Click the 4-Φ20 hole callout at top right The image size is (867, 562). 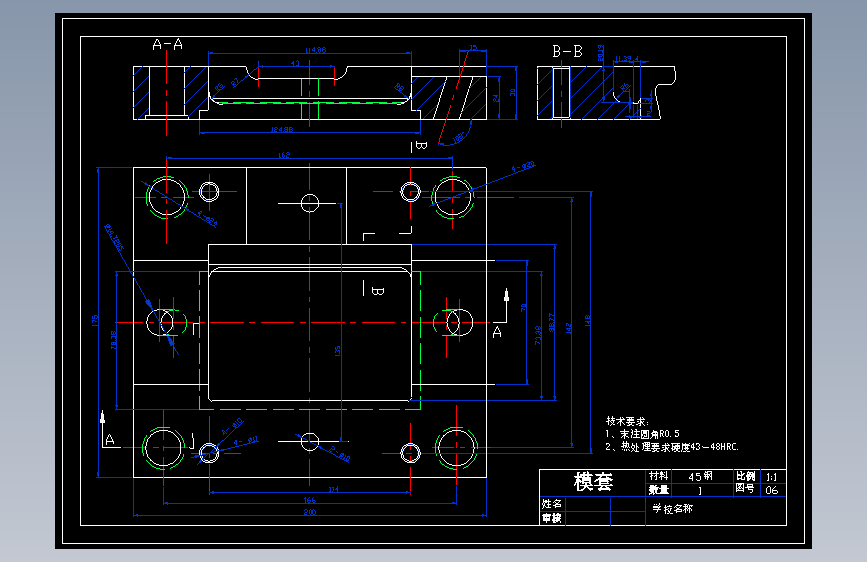tap(523, 166)
